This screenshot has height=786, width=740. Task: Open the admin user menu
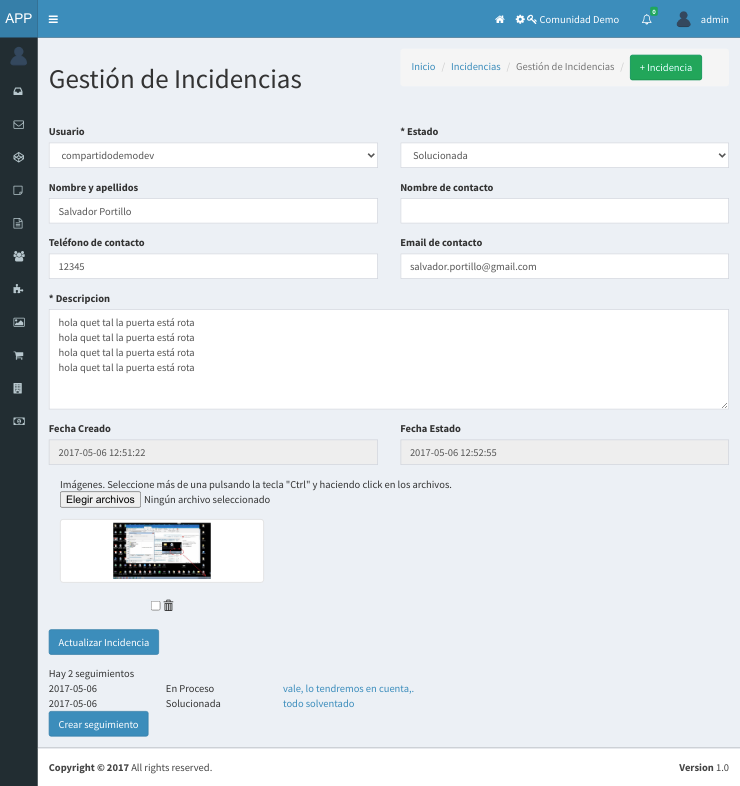[702, 19]
